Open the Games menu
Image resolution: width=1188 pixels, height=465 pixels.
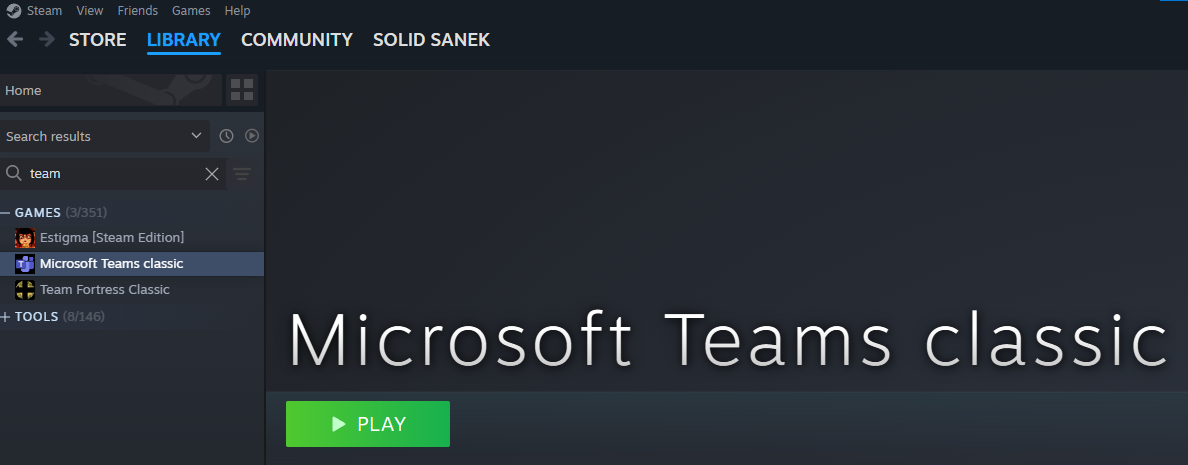(191, 11)
